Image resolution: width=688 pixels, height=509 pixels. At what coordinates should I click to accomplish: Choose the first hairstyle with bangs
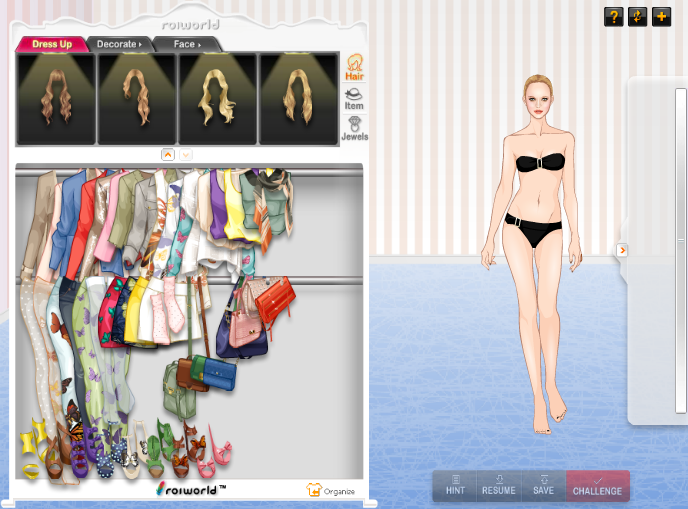point(56,98)
